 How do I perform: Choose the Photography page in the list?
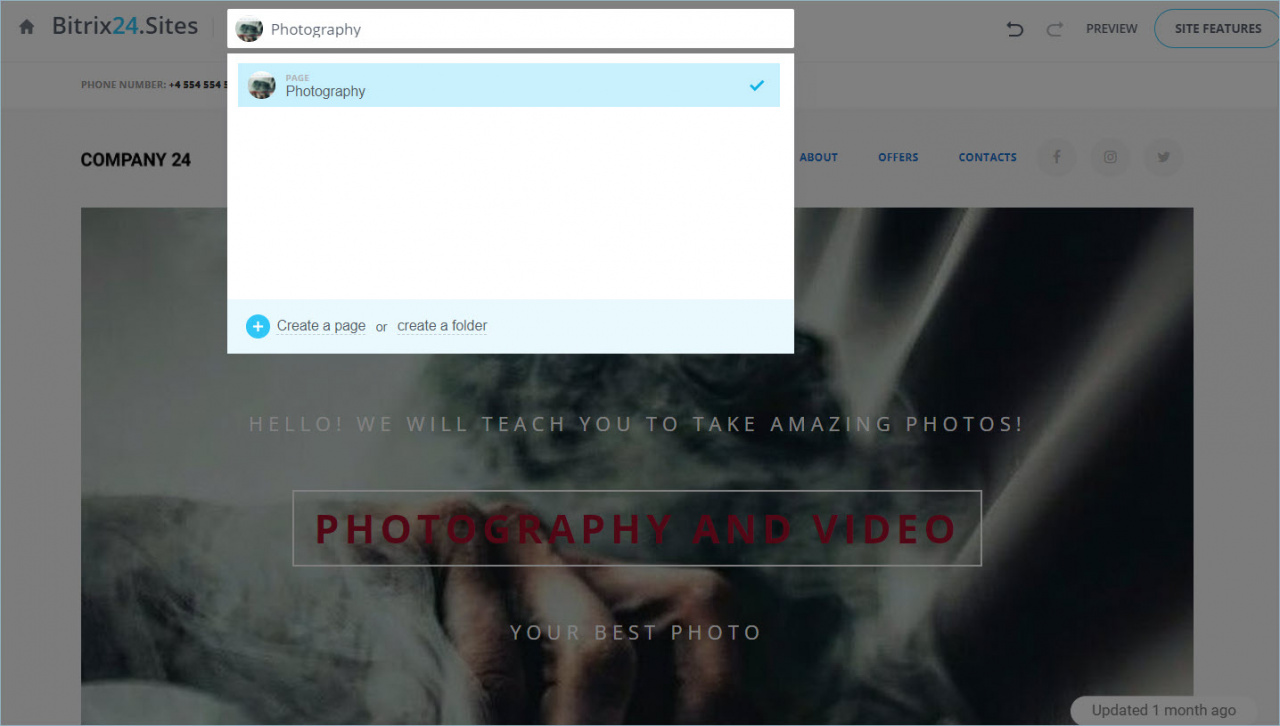tap(509, 85)
